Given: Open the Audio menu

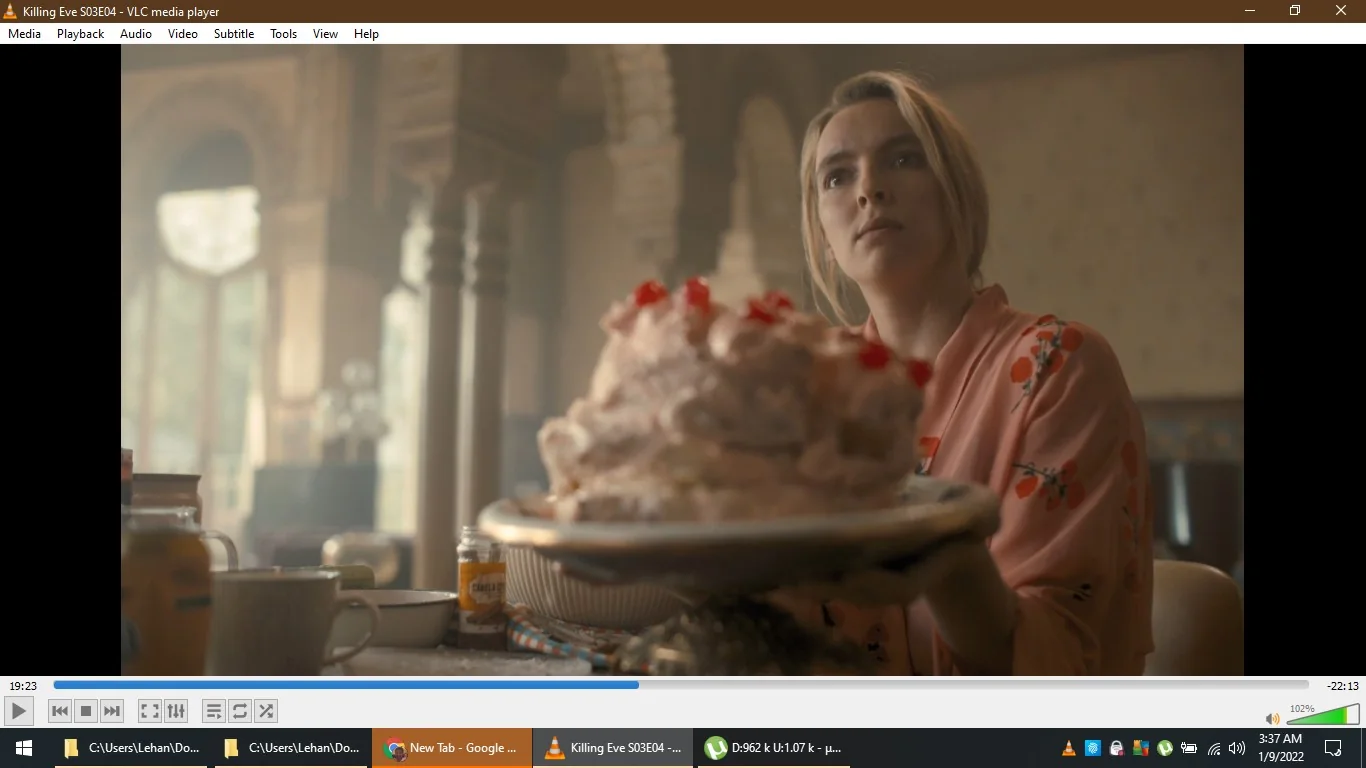Looking at the screenshot, I should click(136, 33).
